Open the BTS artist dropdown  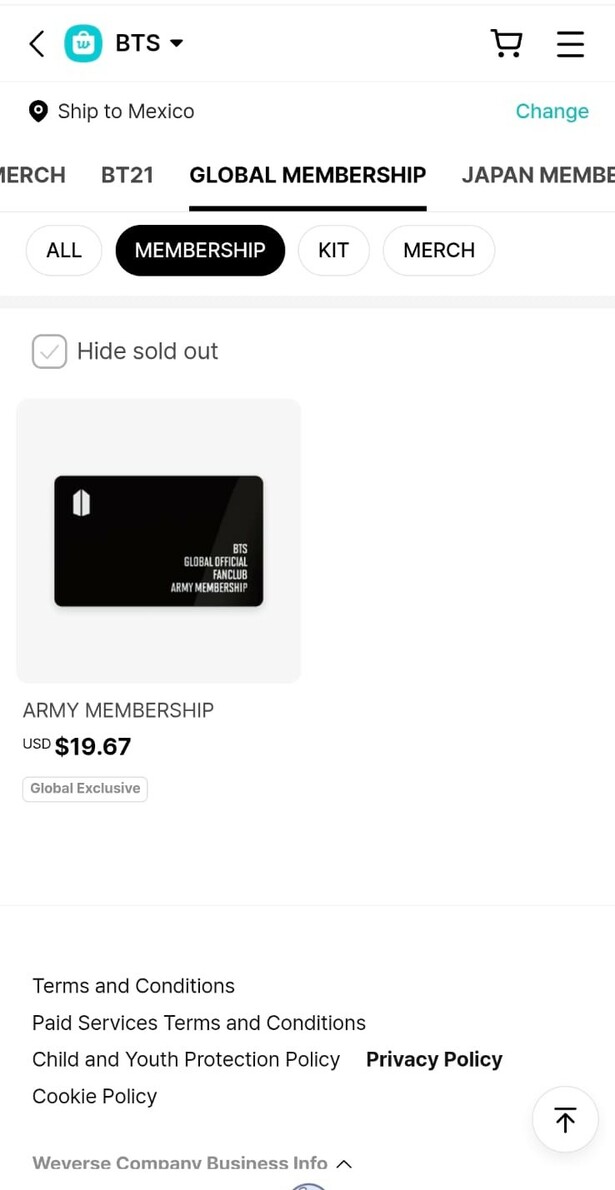[147, 43]
